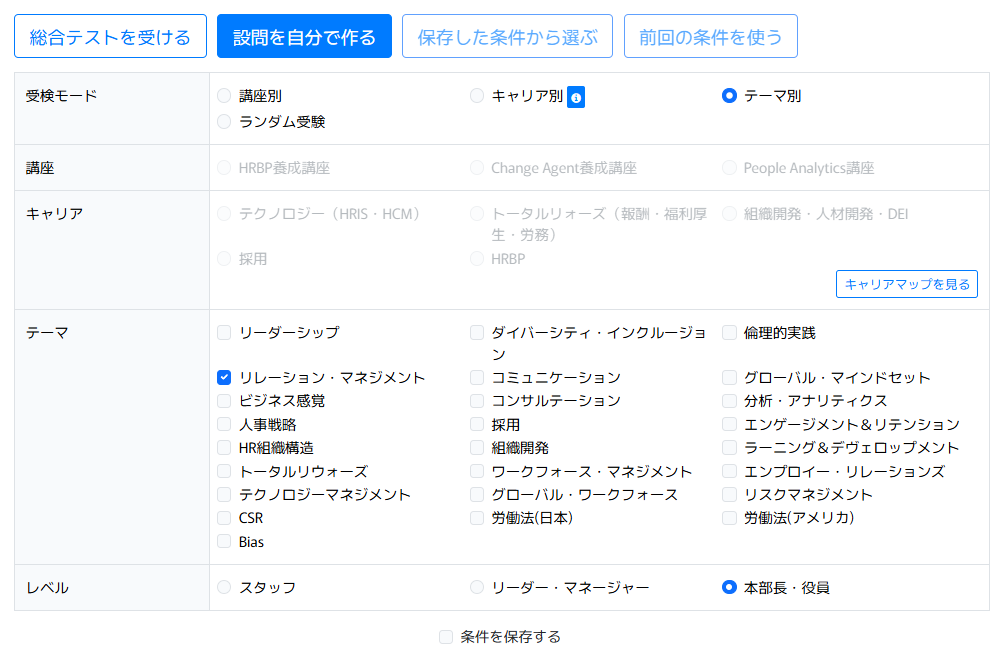Screen dimensions: 997x658
Task: Check the リーダーシップ theme checkbox
Action: 224,332
